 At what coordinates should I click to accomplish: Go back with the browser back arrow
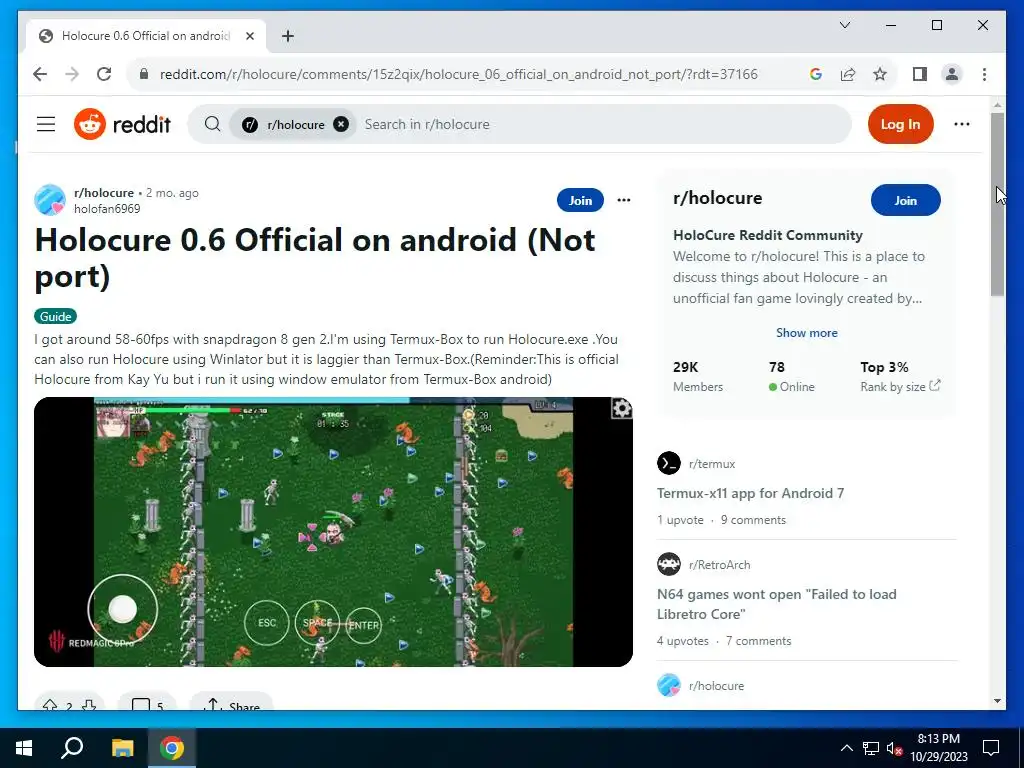40,74
